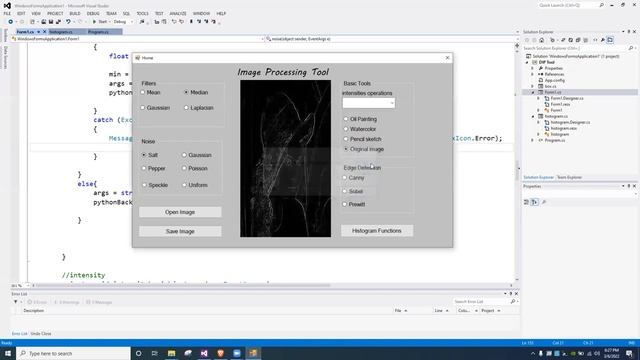Viewport: 640px width, 360px height.
Task: Click the Preview Selected Items icon in Solution Explorer
Action: [x=610, y=40]
